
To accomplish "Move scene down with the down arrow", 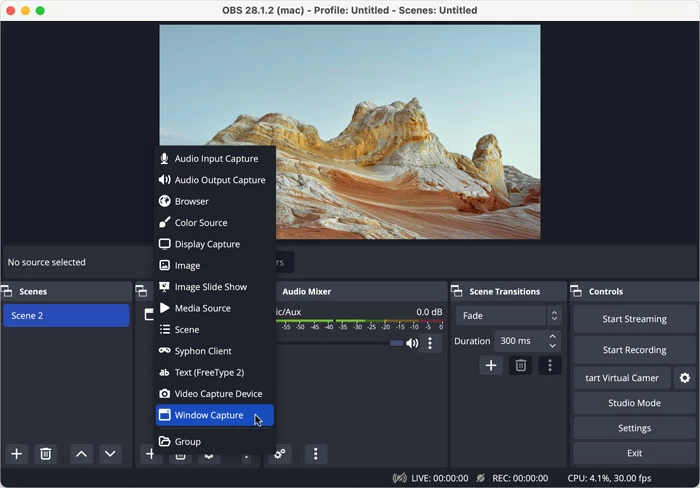I will pos(110,454).
